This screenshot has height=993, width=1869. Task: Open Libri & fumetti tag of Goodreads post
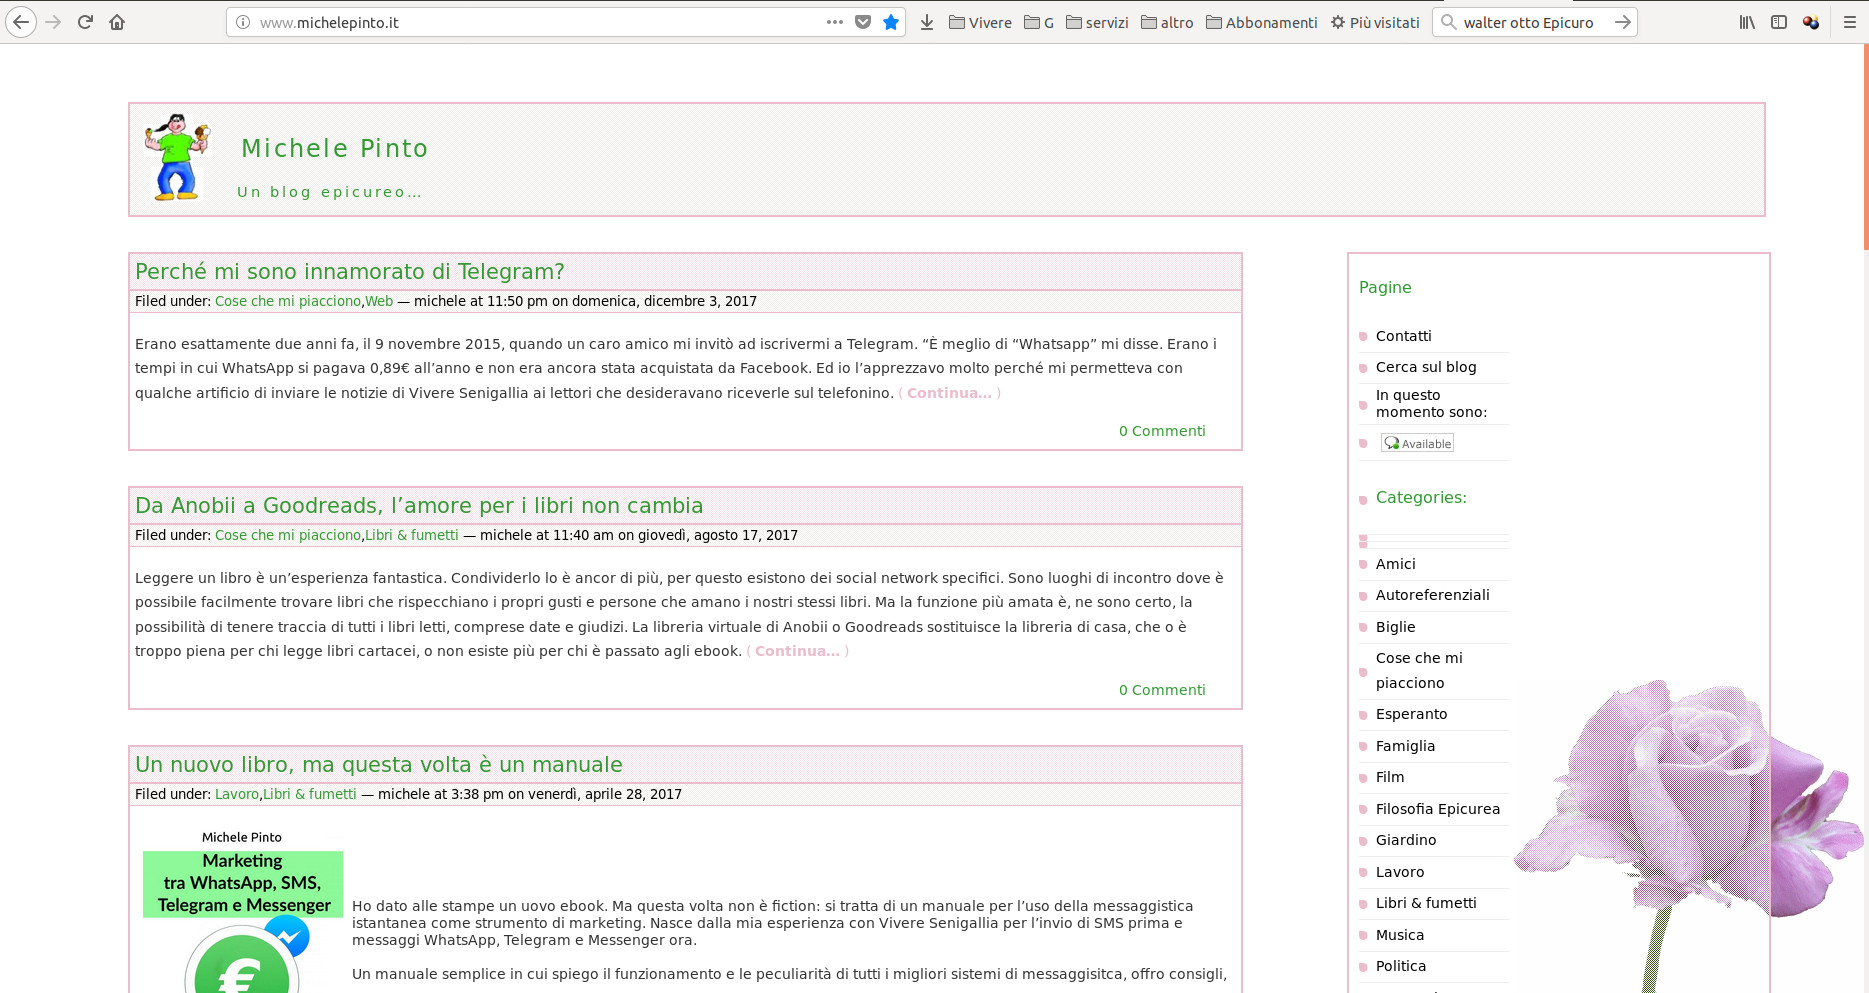click(412, 535)
